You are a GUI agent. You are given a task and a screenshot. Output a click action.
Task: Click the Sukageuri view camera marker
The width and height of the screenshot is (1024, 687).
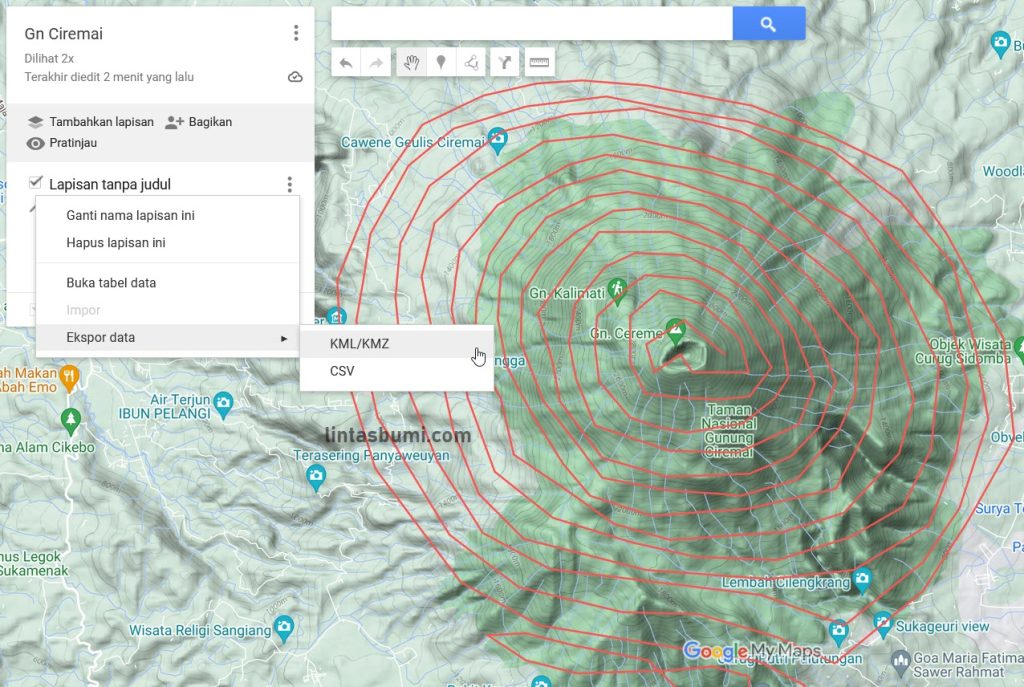[x=882, y=624]
